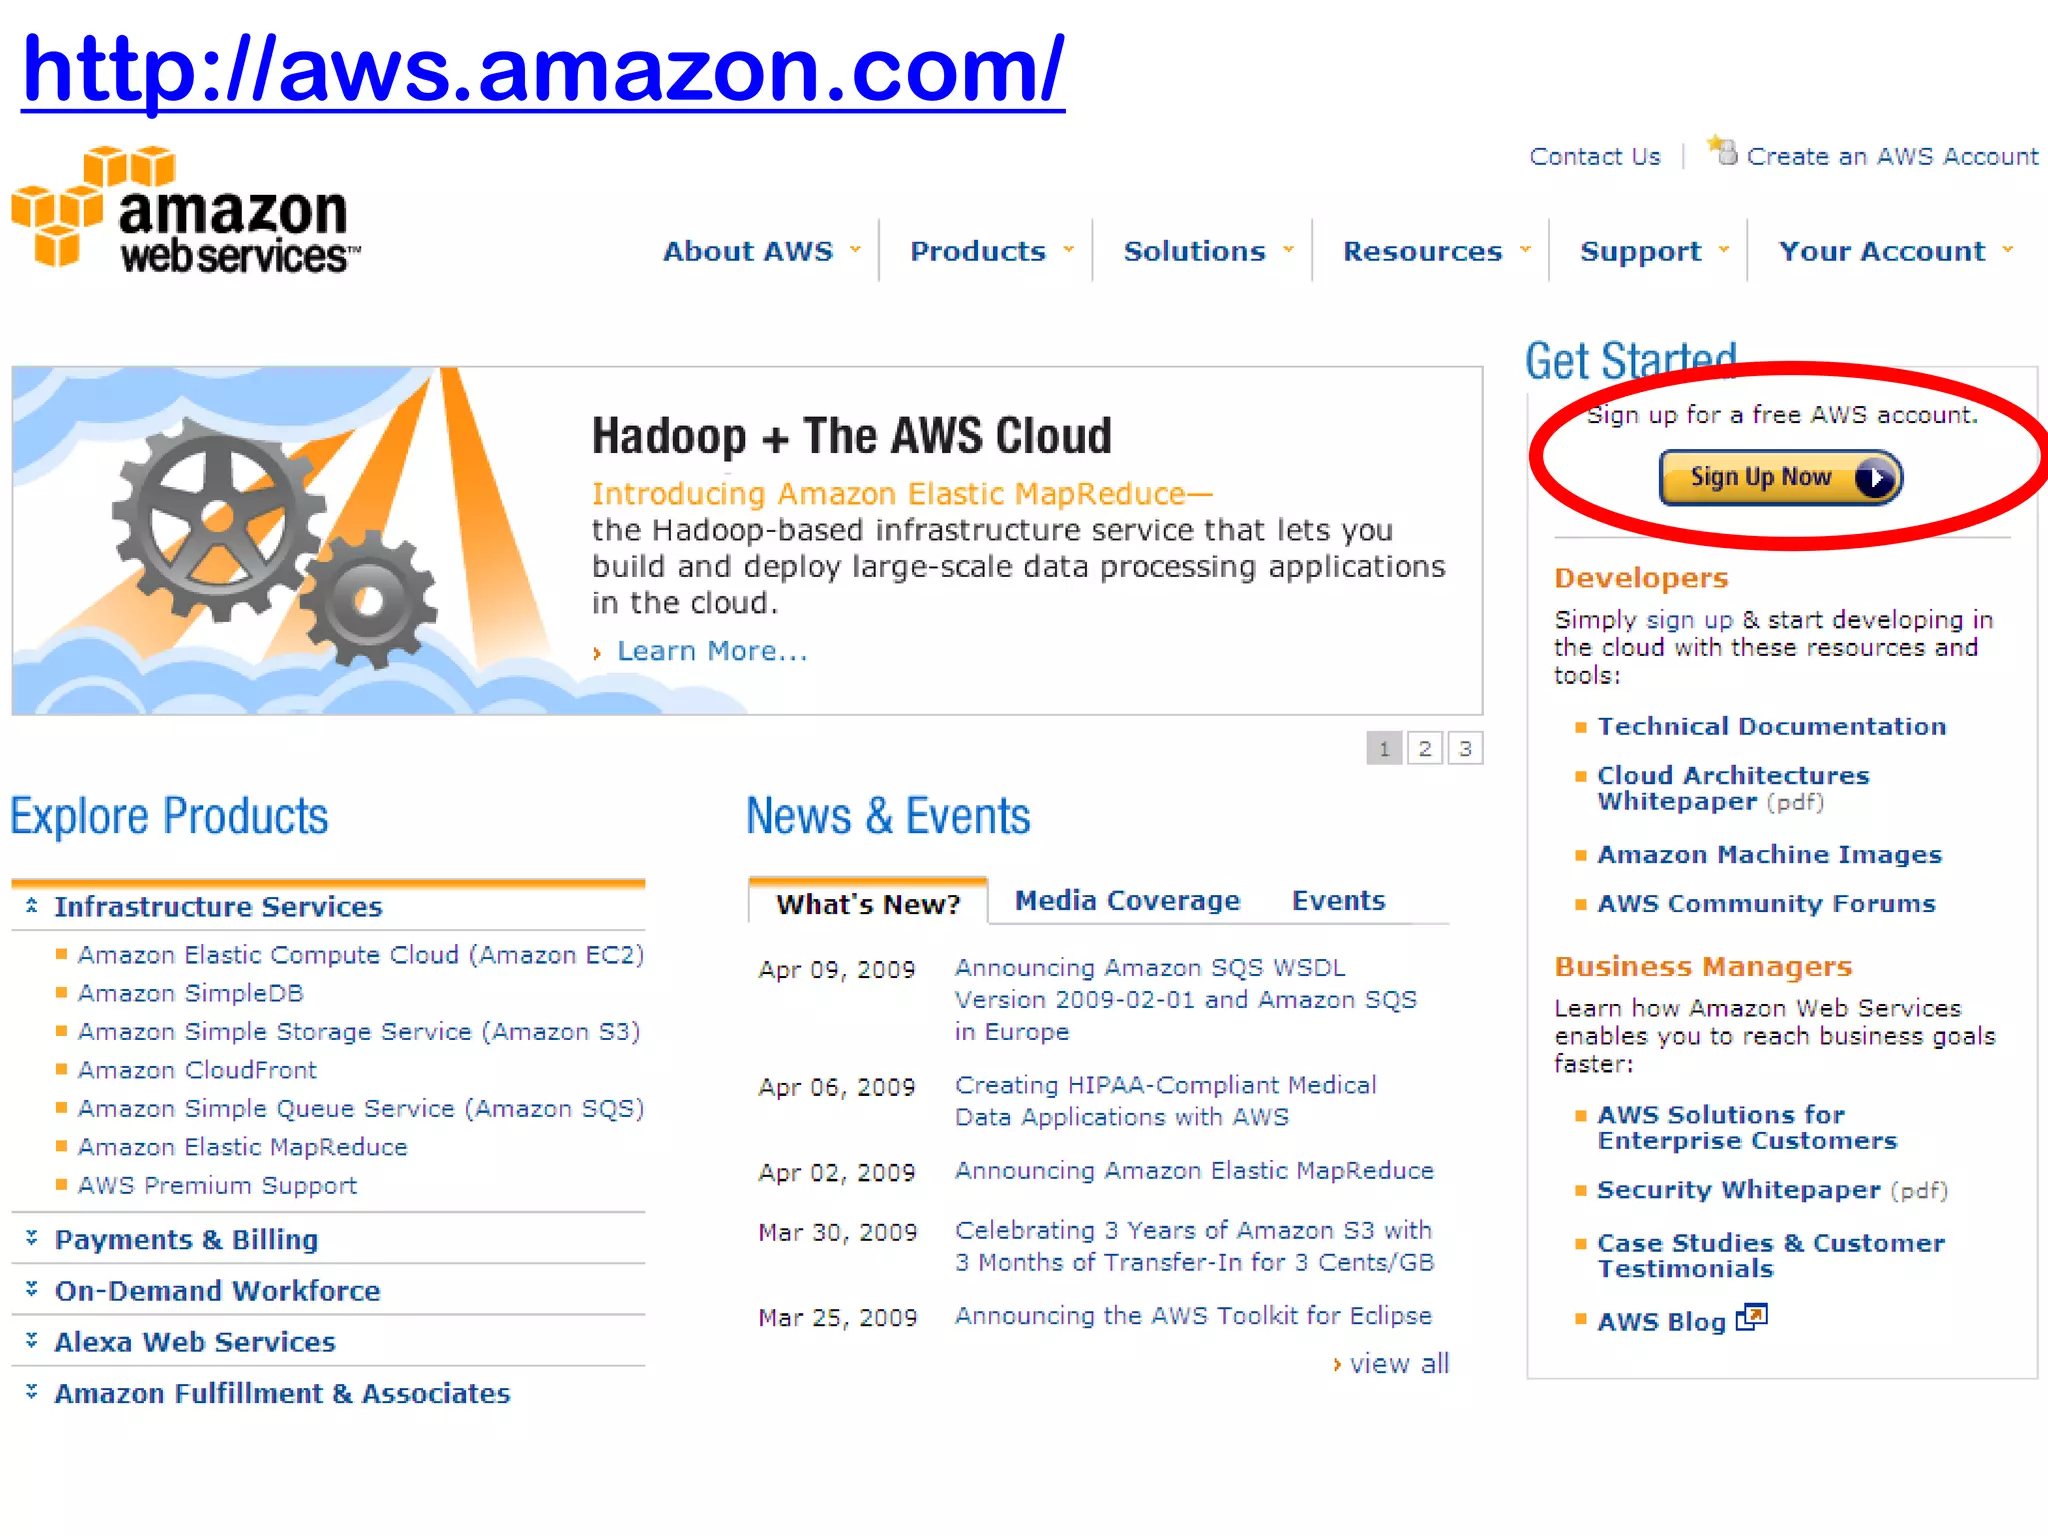The image size is (2048, 1536).
Task: Open the Amazon CloudFront product link
Action: click(x=197, y=1070)
